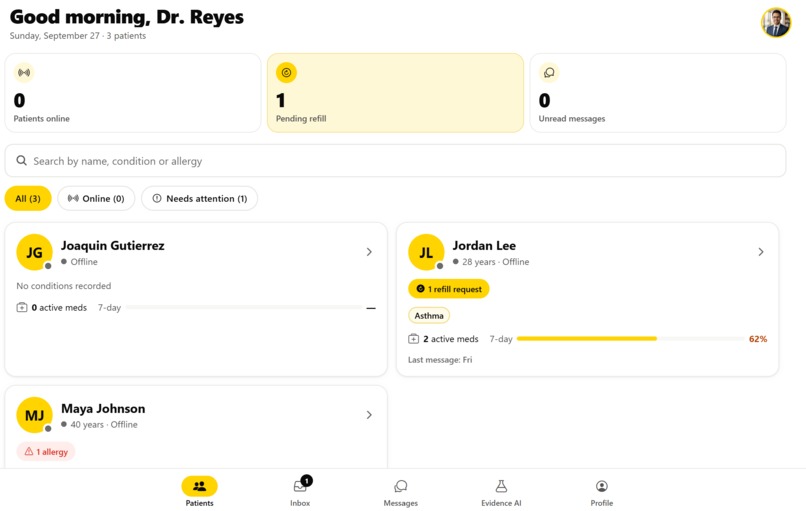Click the Patients online broadcast icon
The width and height of the screenshot is (806, 511).
24,72
